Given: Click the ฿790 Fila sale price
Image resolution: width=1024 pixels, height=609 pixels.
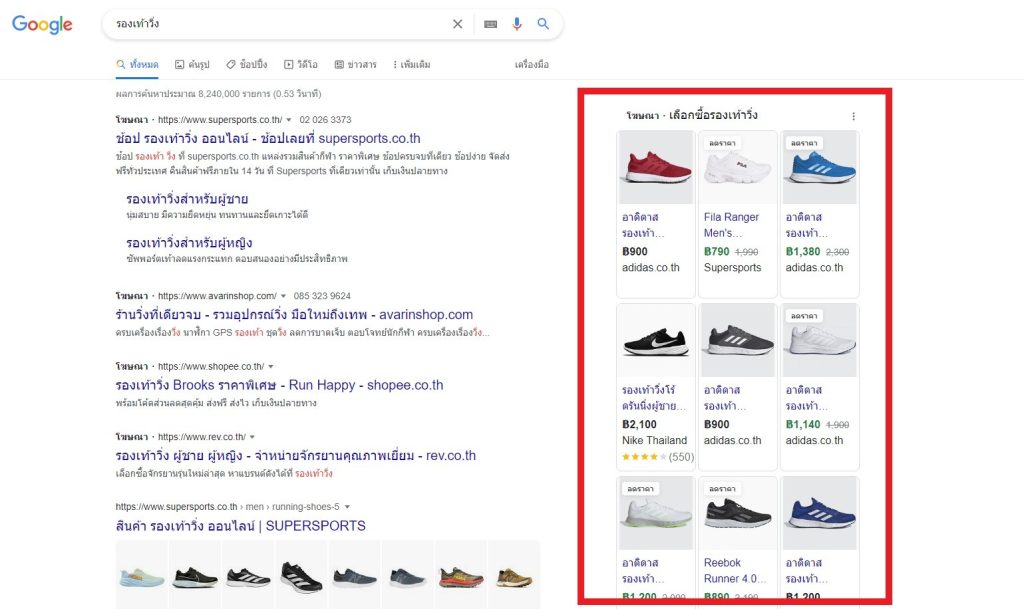Looking at the screenshot, I should (716, 251).
